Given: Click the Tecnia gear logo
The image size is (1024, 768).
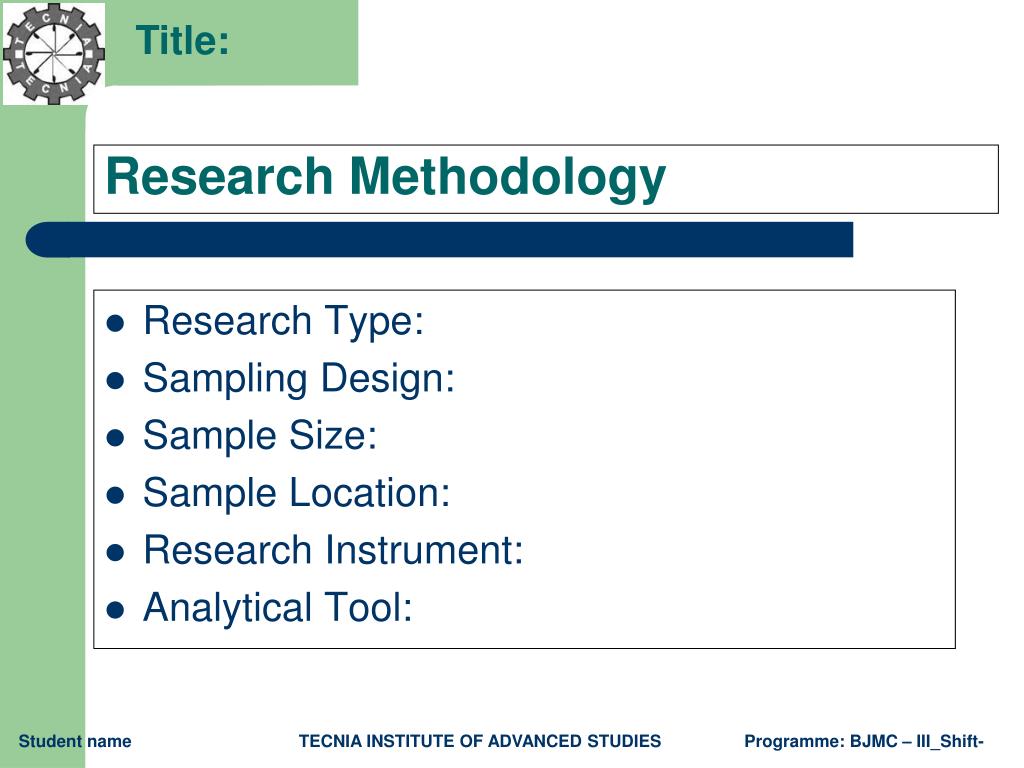Looking at the screenshot, I should (54, 53).
